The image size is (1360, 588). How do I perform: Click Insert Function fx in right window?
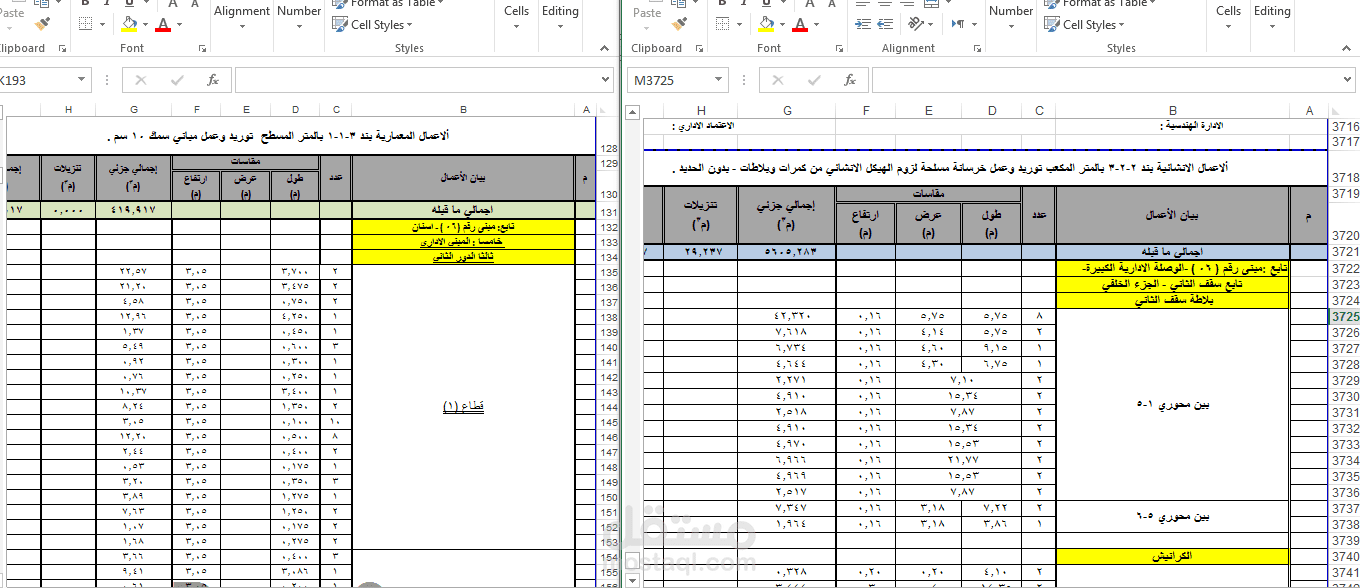[x=849, y=80]
